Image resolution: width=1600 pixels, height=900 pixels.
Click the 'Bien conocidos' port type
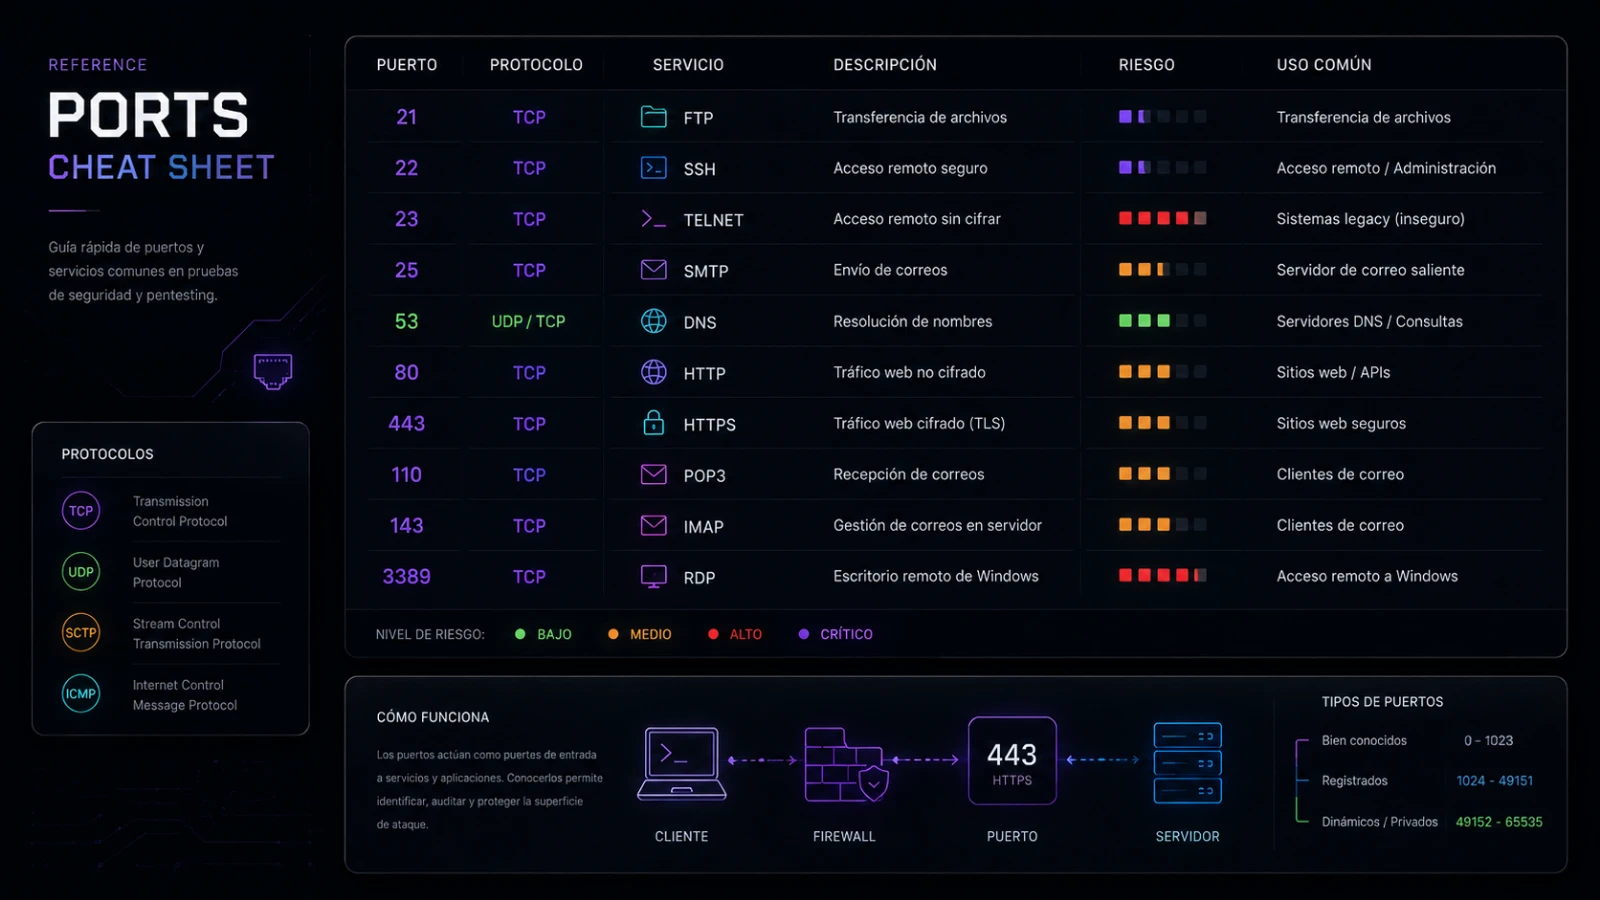click(x=1364, y=740)
